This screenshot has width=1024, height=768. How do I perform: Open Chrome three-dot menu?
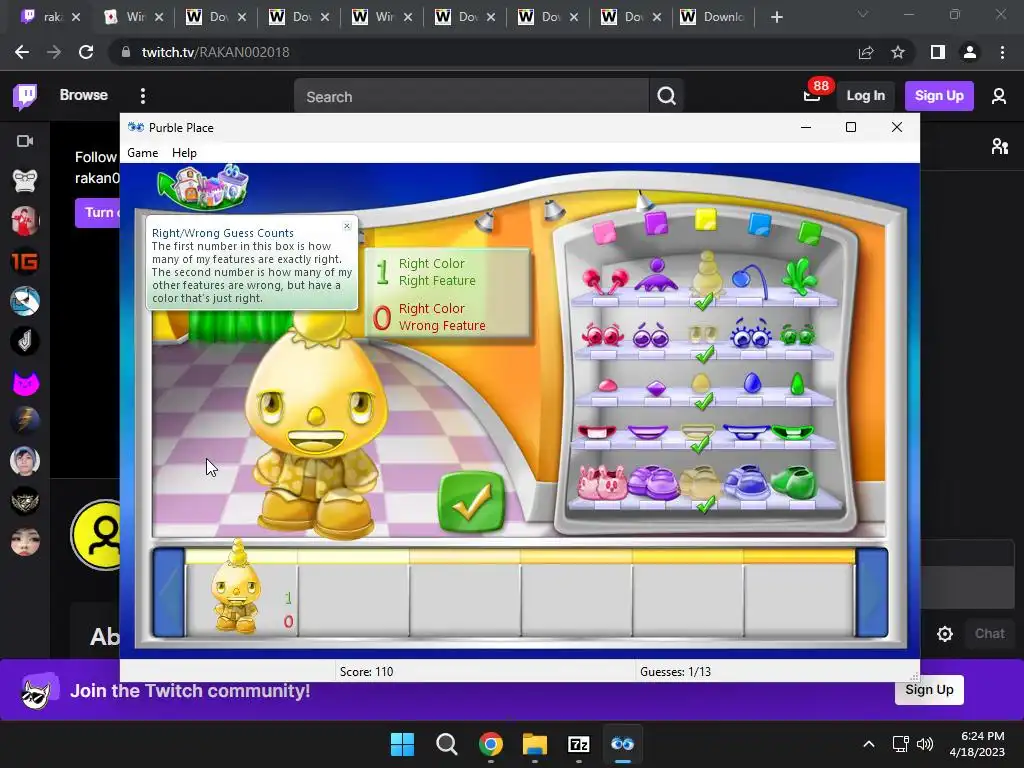[x=1002, y=52]
